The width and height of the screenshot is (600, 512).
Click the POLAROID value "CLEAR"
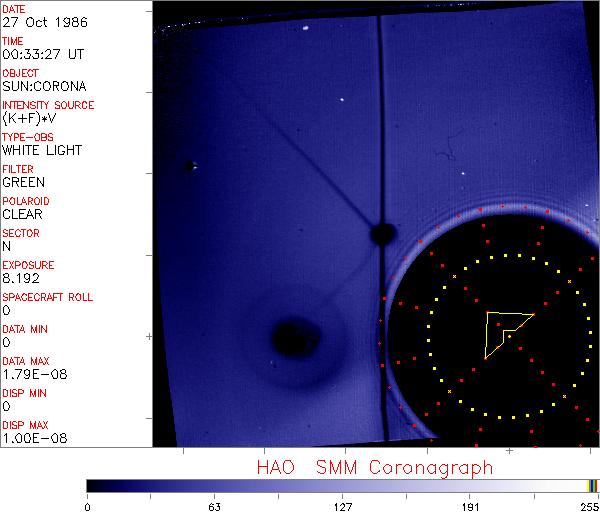(22, 214)
